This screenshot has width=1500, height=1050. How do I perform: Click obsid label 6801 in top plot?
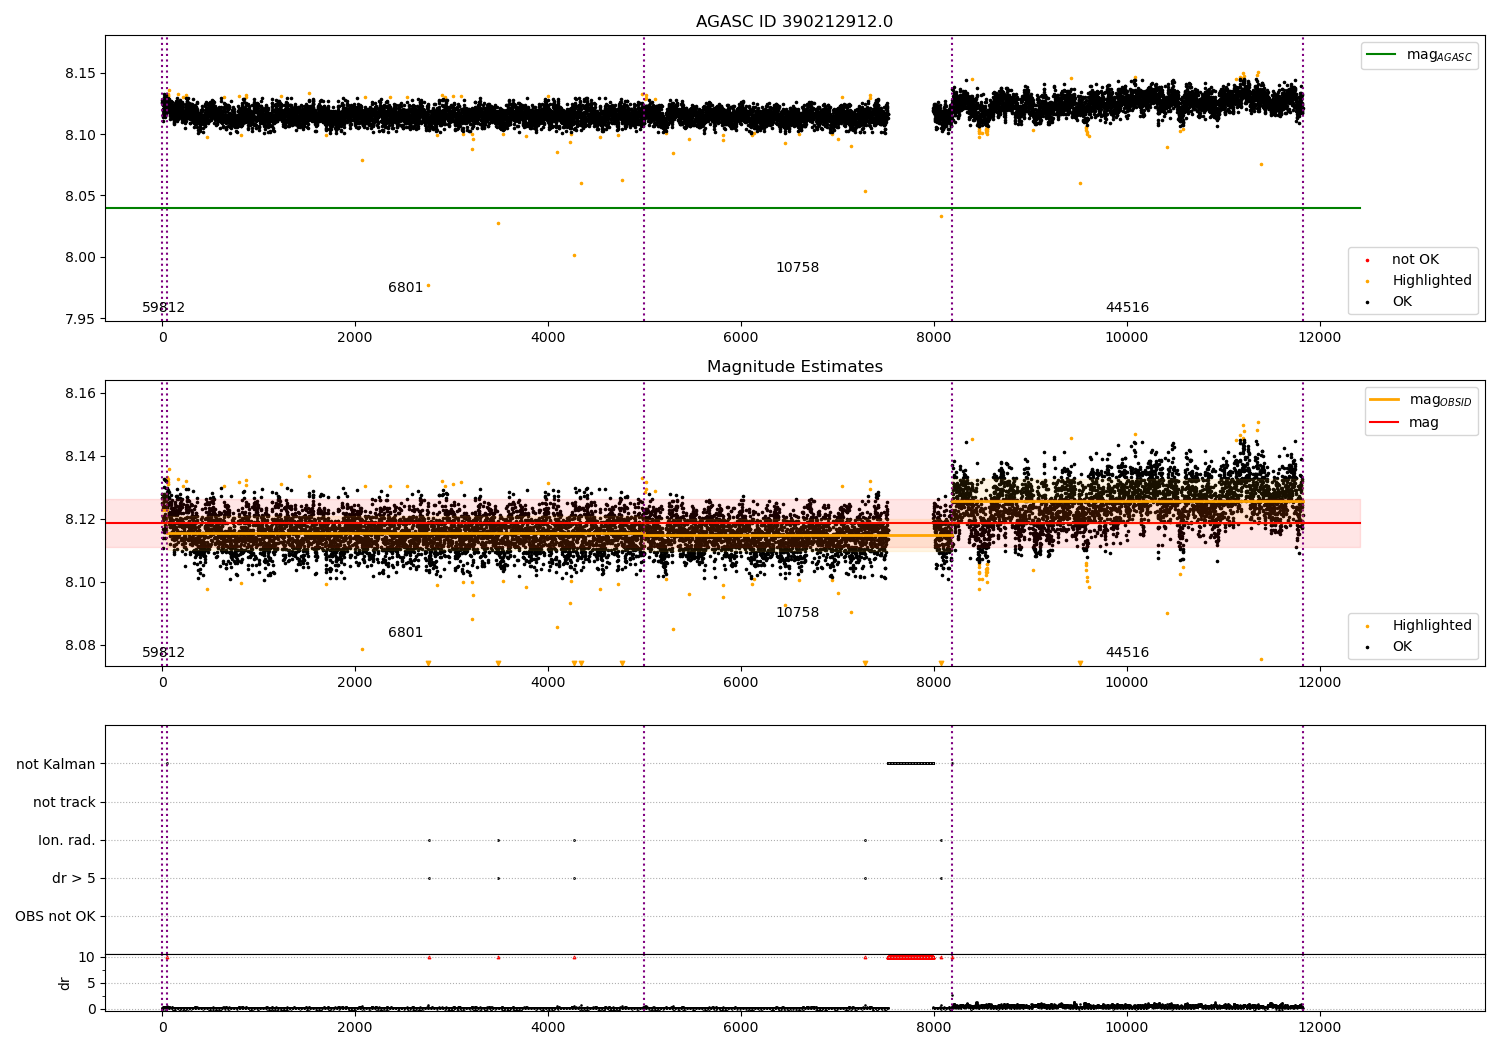pos(406,288)
